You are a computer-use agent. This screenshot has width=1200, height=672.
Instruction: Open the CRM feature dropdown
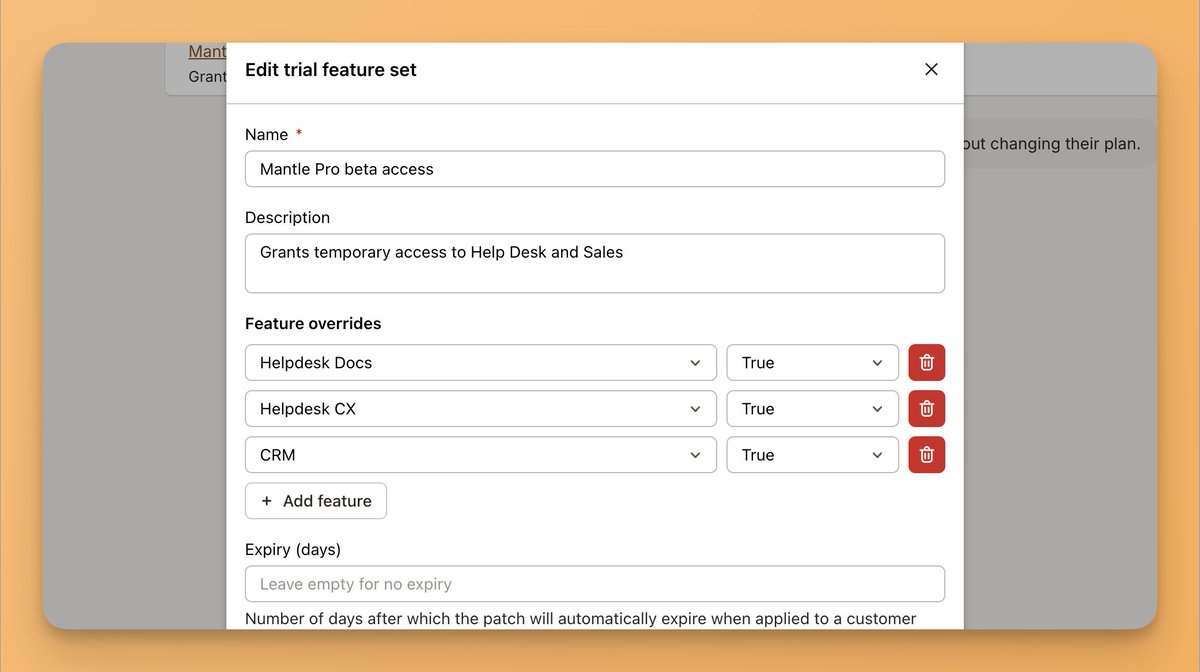point(481,455)
